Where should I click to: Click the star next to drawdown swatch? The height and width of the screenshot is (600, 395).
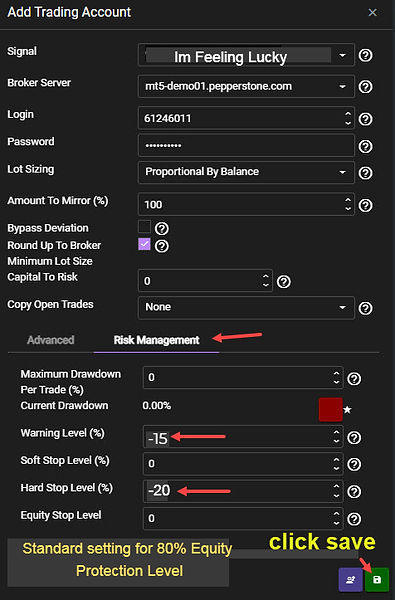[x=347, y=410]
